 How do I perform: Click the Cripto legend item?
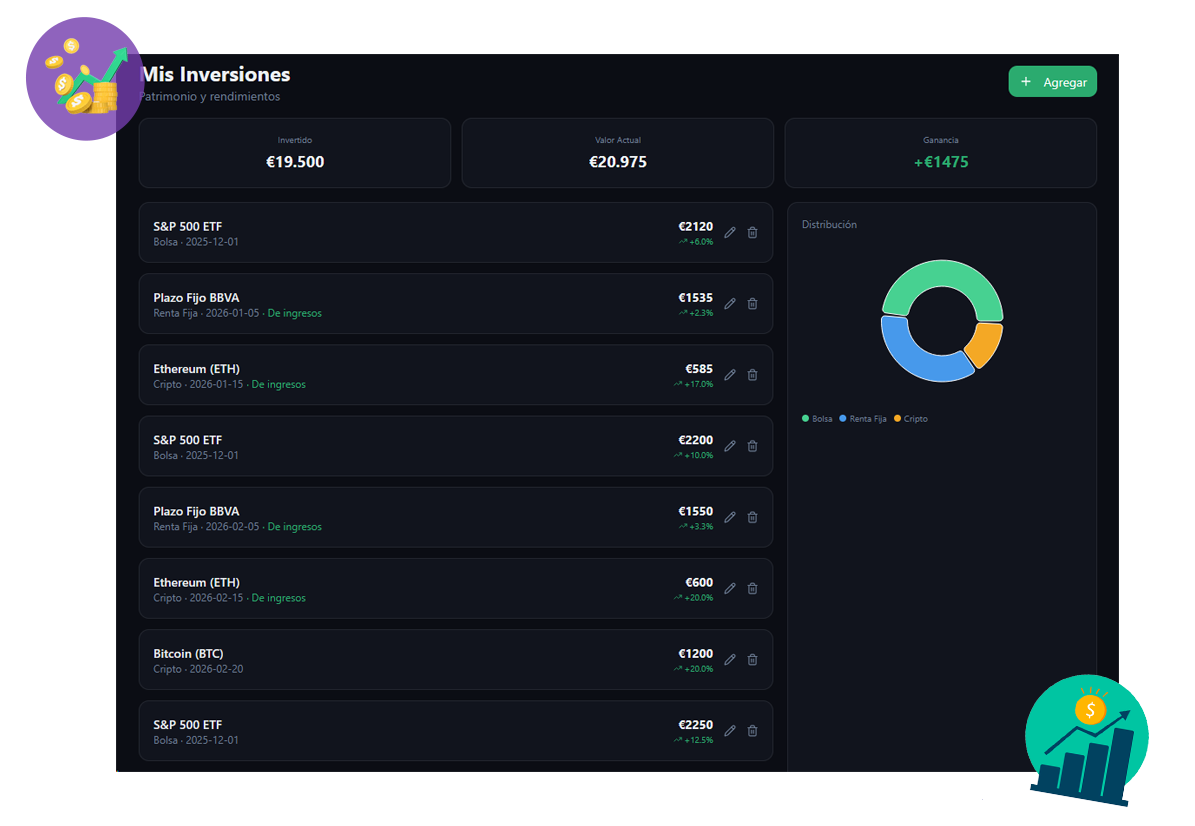click(911, 418)
